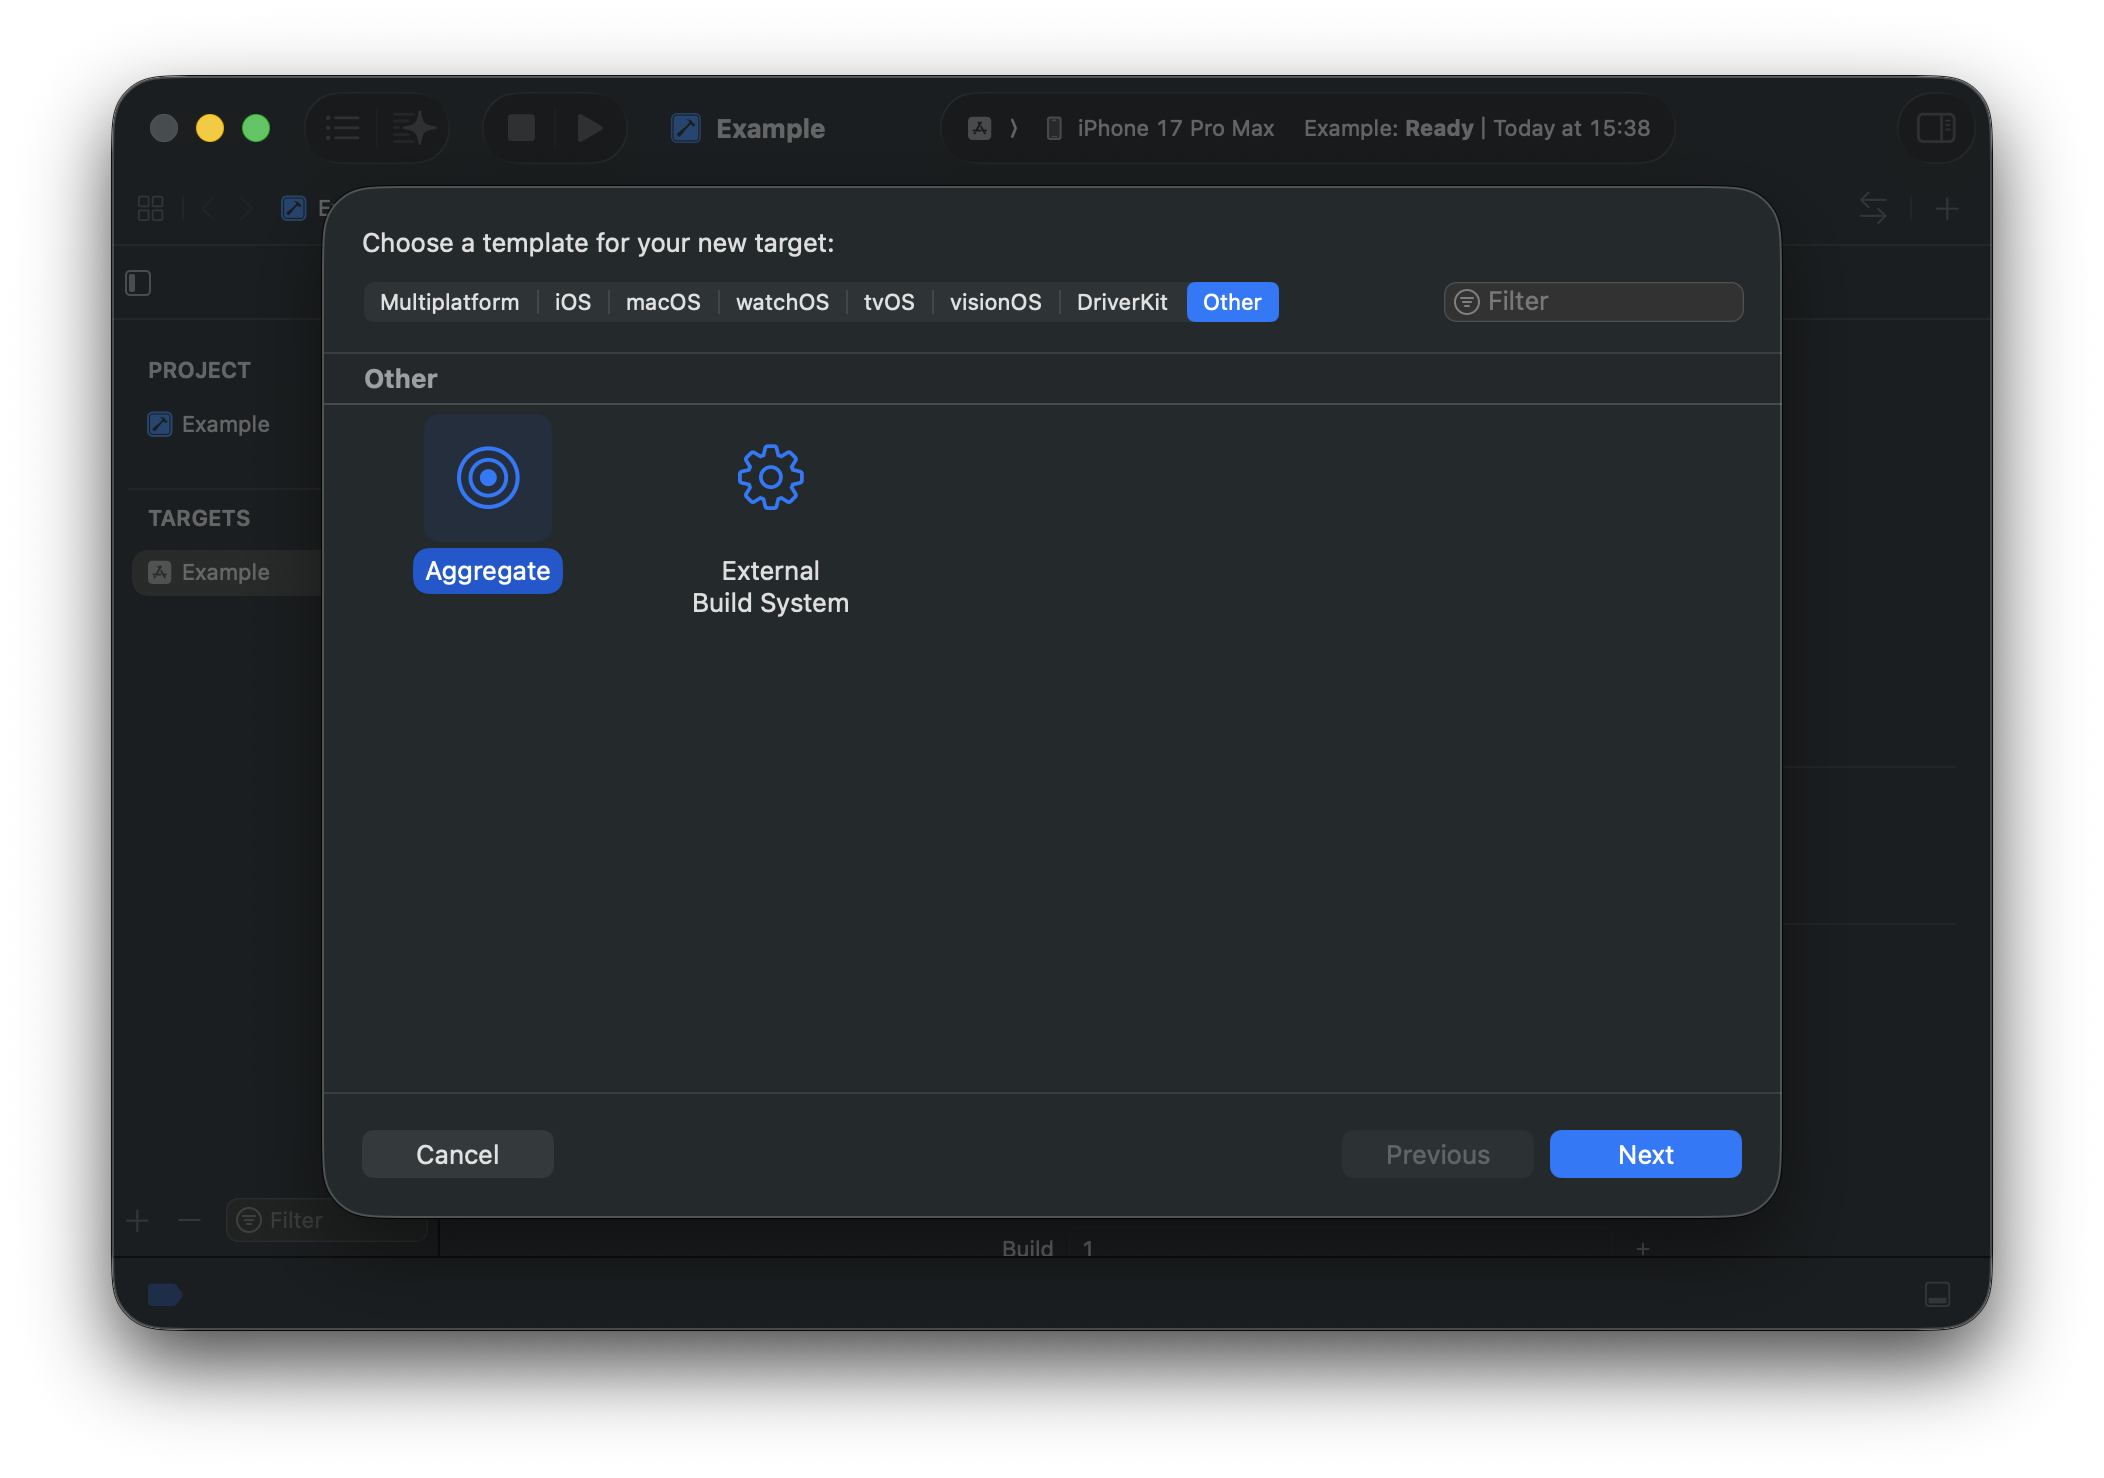Select the Aggregate target template icon
This screenshot has width=2104, height=1478.
488,478
